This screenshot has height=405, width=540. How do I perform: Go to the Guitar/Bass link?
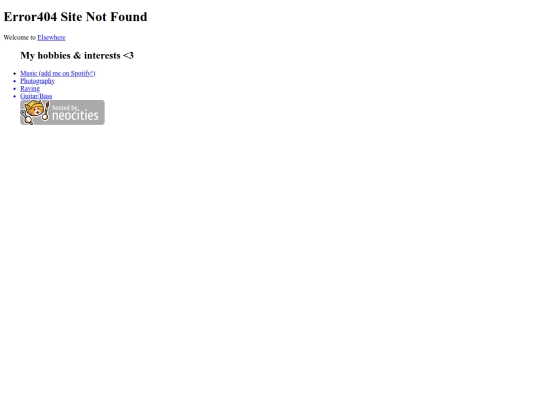point(36,96)
